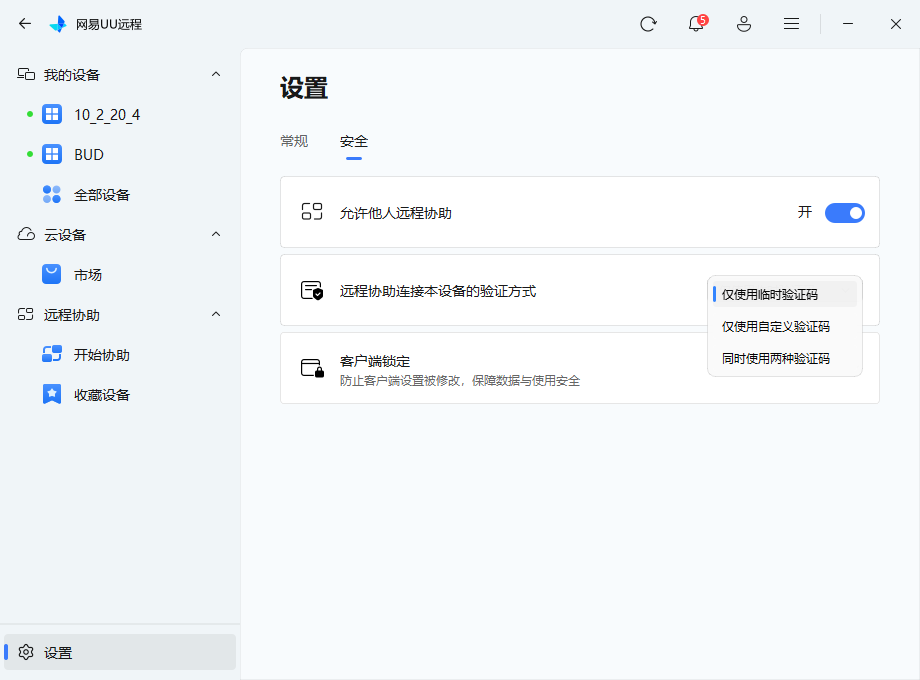This screenshot has width=920, height=680.
Task: Click 设置 at sidebar bottom
Action: click(58, 653)
